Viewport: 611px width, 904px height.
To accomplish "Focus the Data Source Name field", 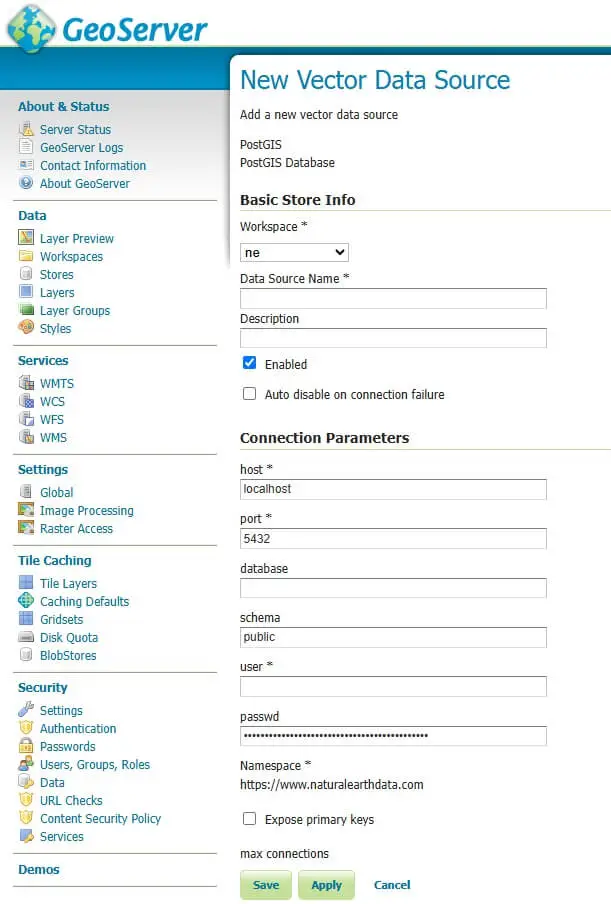I will [x=393, y=299].
